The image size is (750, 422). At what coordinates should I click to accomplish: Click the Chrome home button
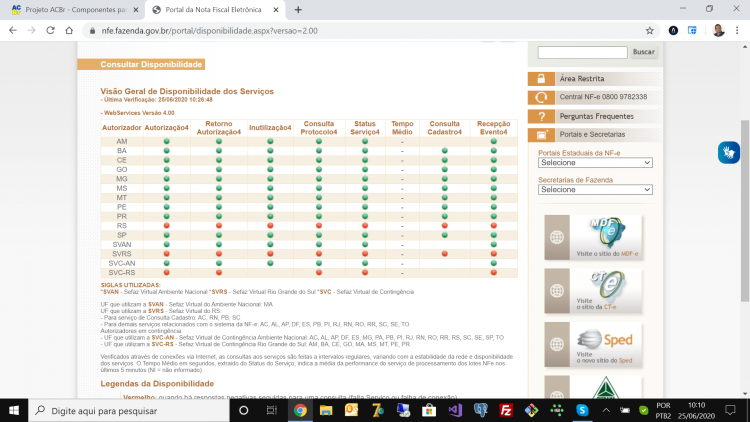(69, 31)
